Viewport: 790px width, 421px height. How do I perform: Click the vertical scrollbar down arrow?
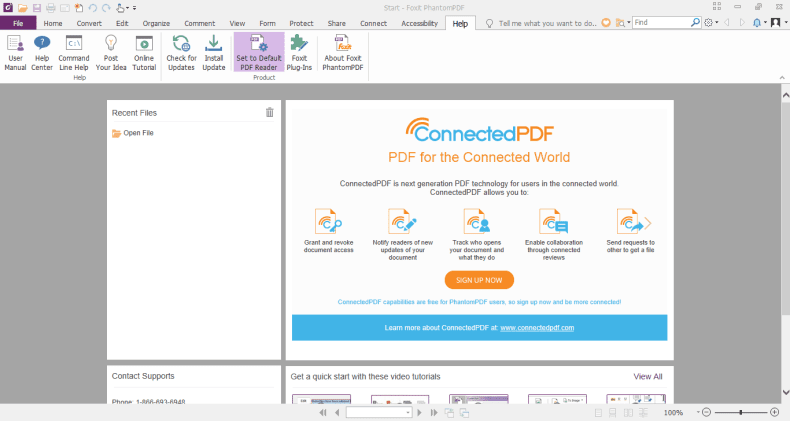coord(785,392)
